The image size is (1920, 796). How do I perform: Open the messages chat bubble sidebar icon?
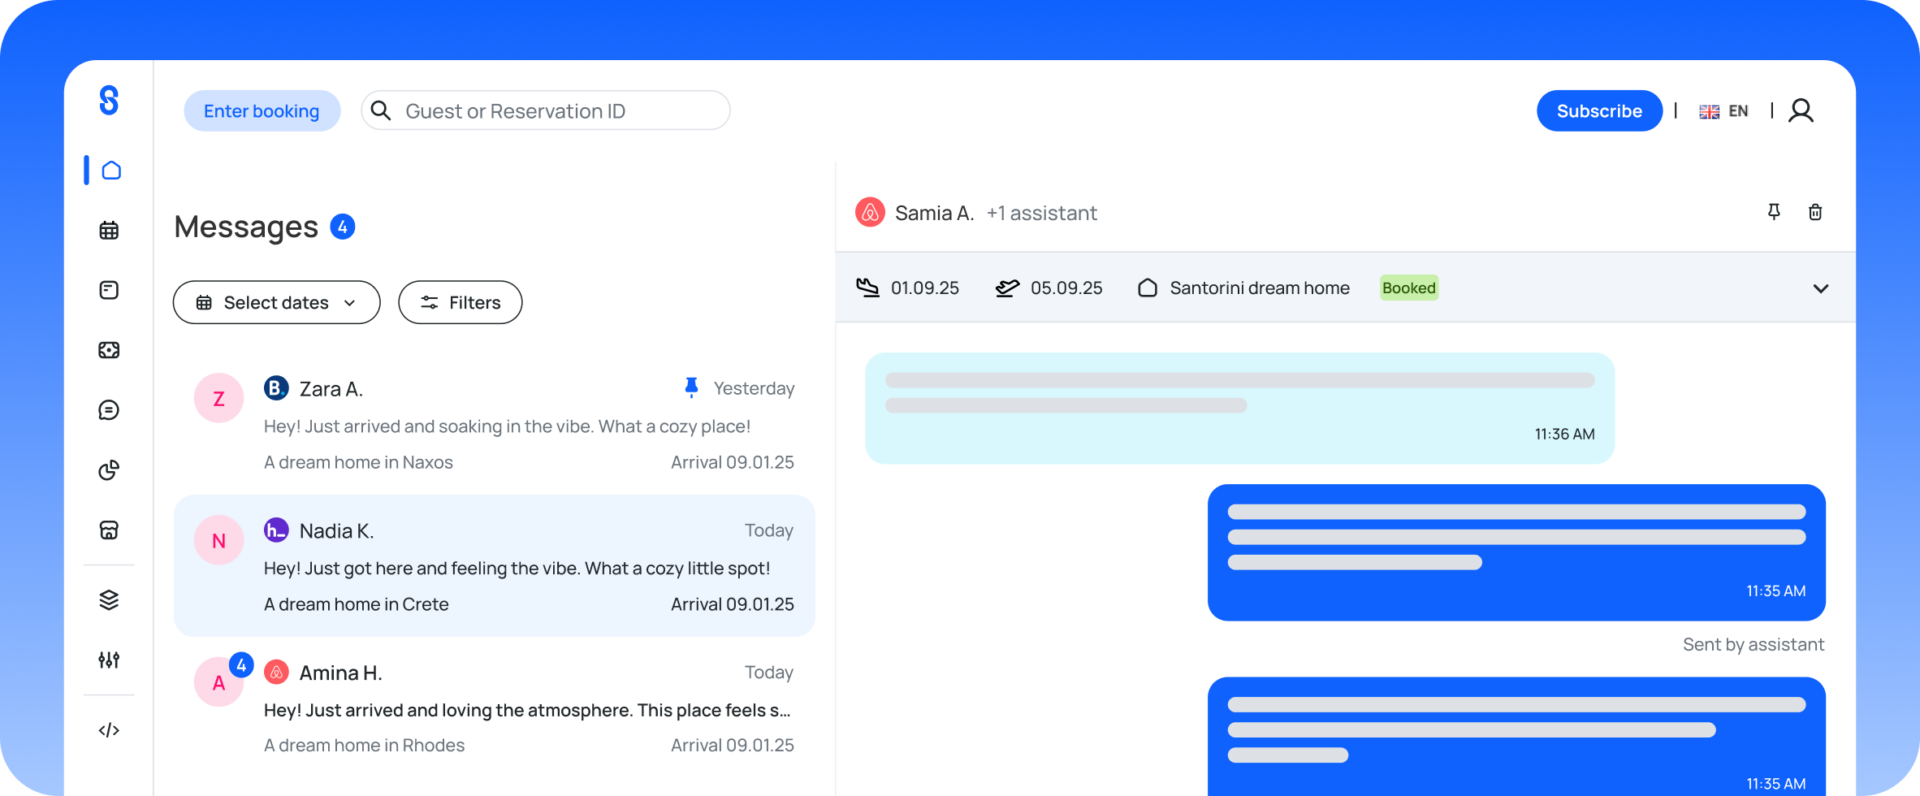tap(109, 410)
